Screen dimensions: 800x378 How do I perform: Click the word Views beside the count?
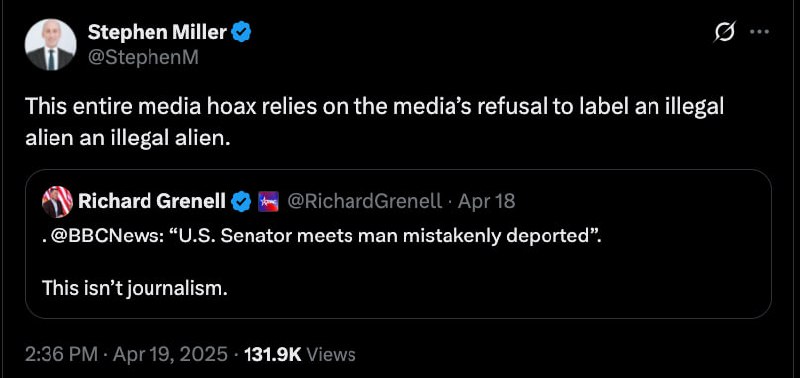tap(332, 354)
